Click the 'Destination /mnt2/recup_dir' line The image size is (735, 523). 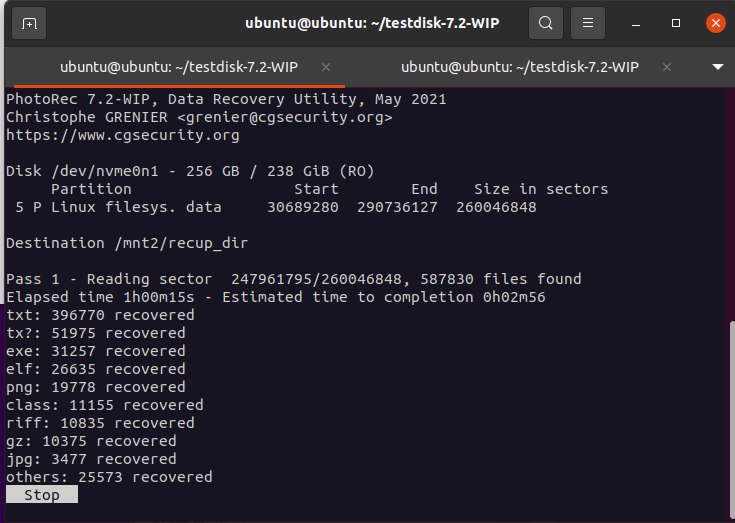tap(127, 243)
